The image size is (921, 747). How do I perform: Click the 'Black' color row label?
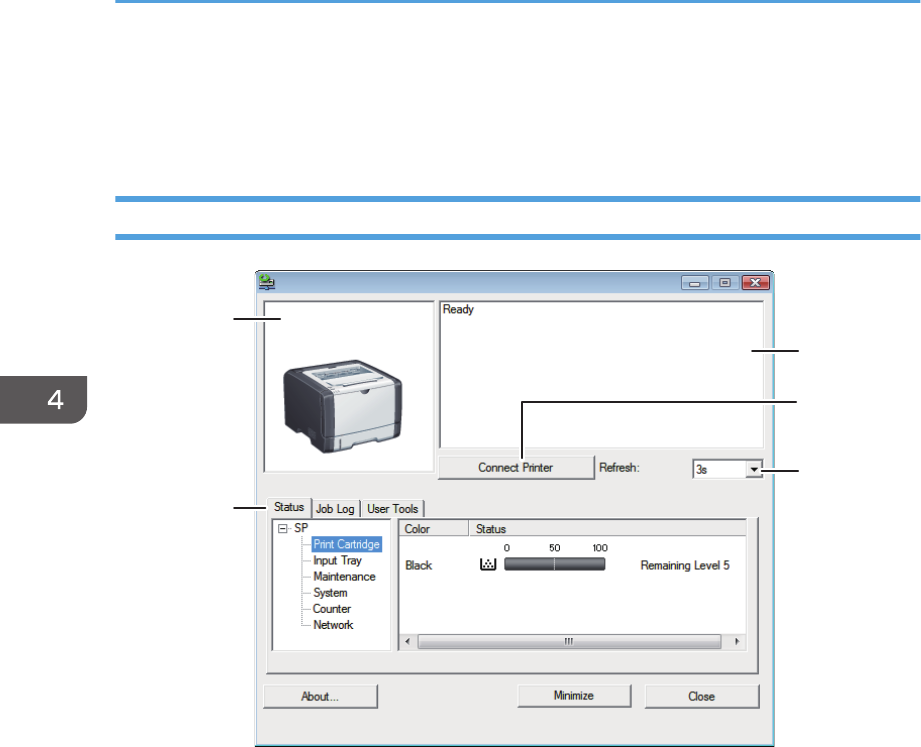click(x=419, y=566)
